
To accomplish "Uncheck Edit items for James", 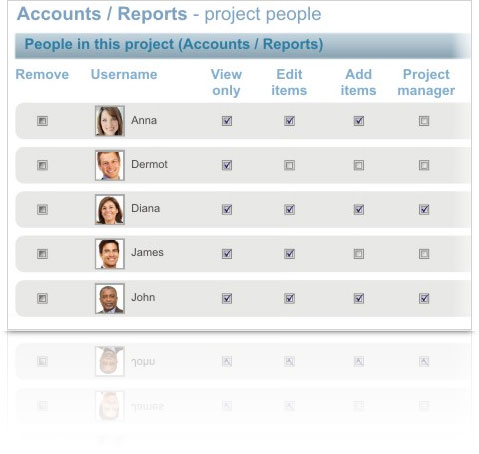I will click(289, 254).
